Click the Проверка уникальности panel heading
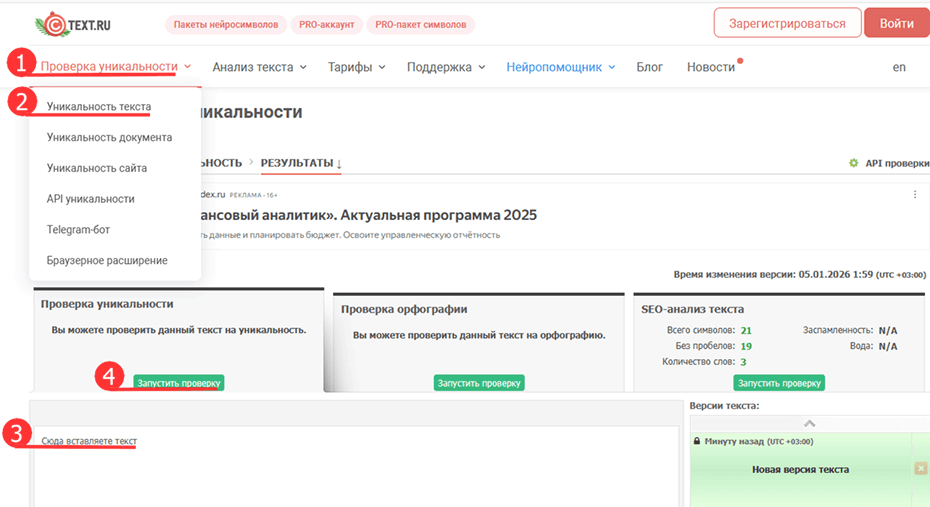Screen dimensions: 930x507 (107, 304)
